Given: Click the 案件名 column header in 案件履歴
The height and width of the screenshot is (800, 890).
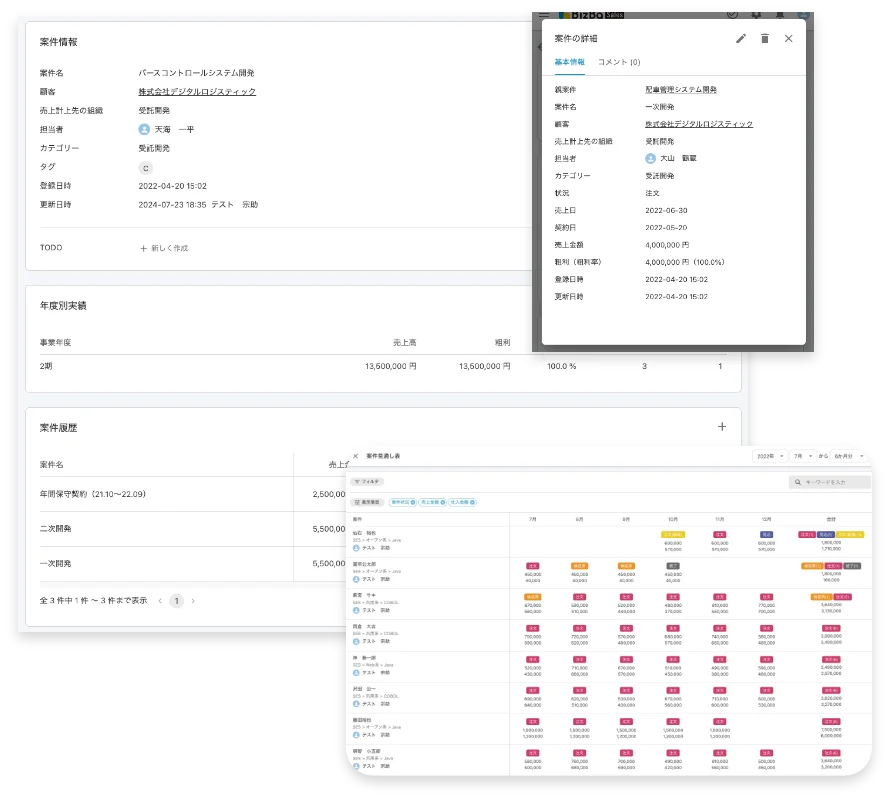Looking at the screenshot, I should [x=51, y=464].
